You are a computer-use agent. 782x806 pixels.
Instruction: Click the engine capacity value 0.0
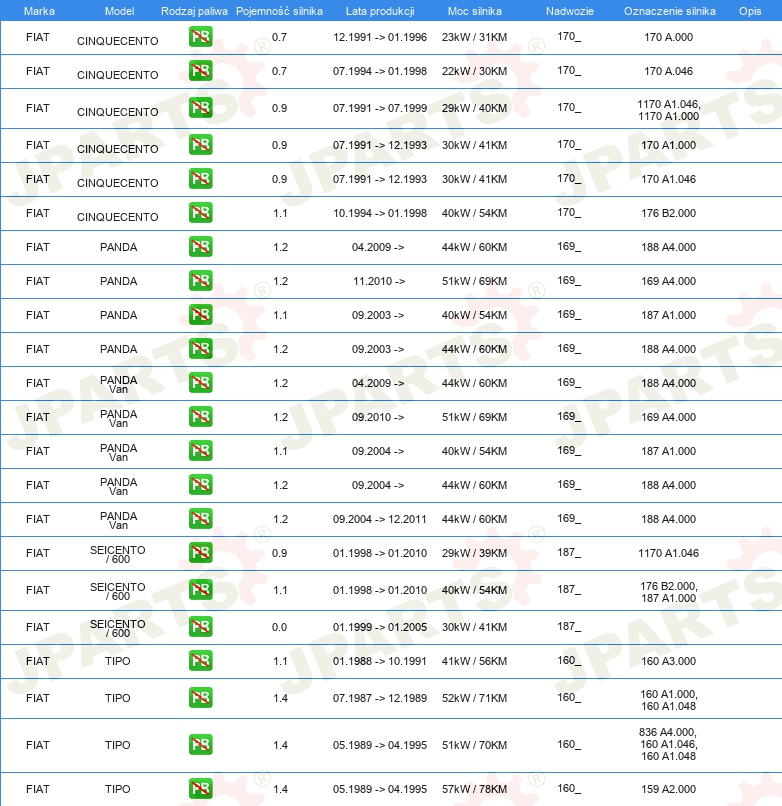[279, 627]
